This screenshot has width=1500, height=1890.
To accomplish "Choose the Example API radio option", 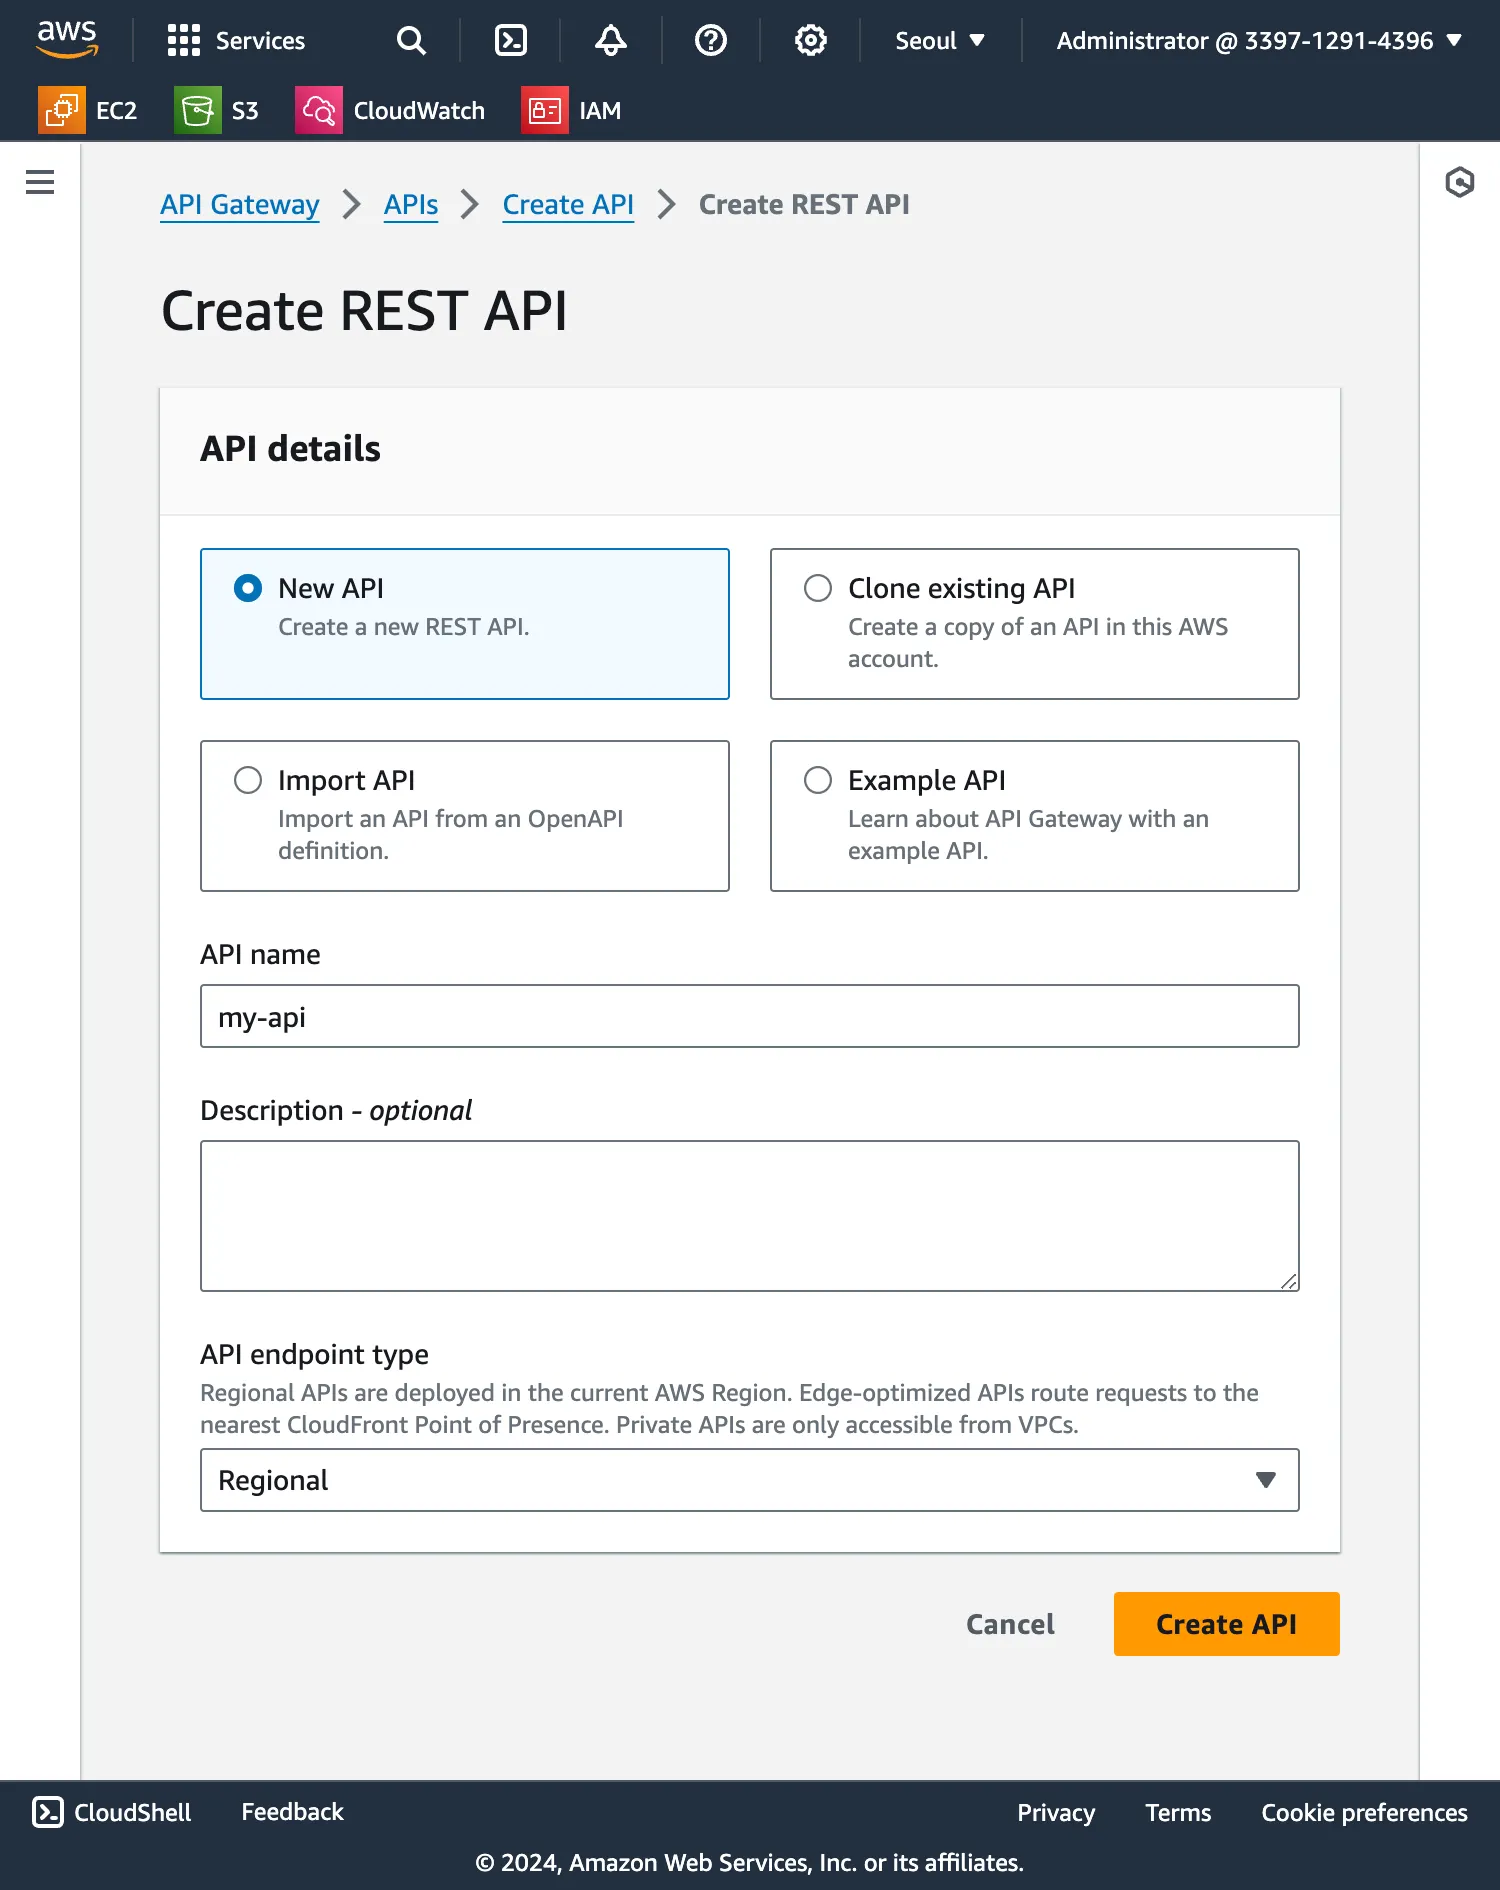I will click(x=818, y=780).
